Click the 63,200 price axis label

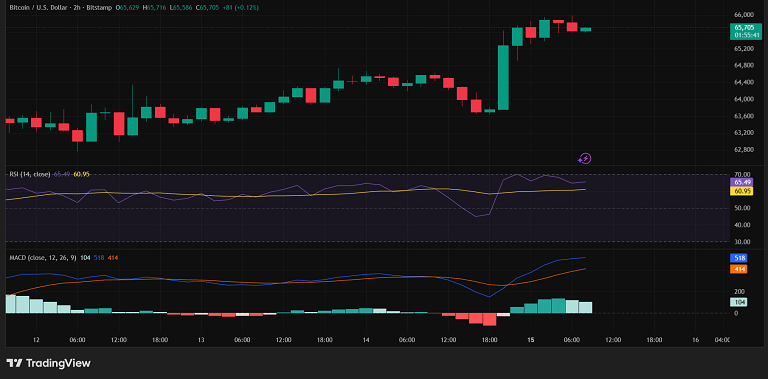tap(743, 133)
